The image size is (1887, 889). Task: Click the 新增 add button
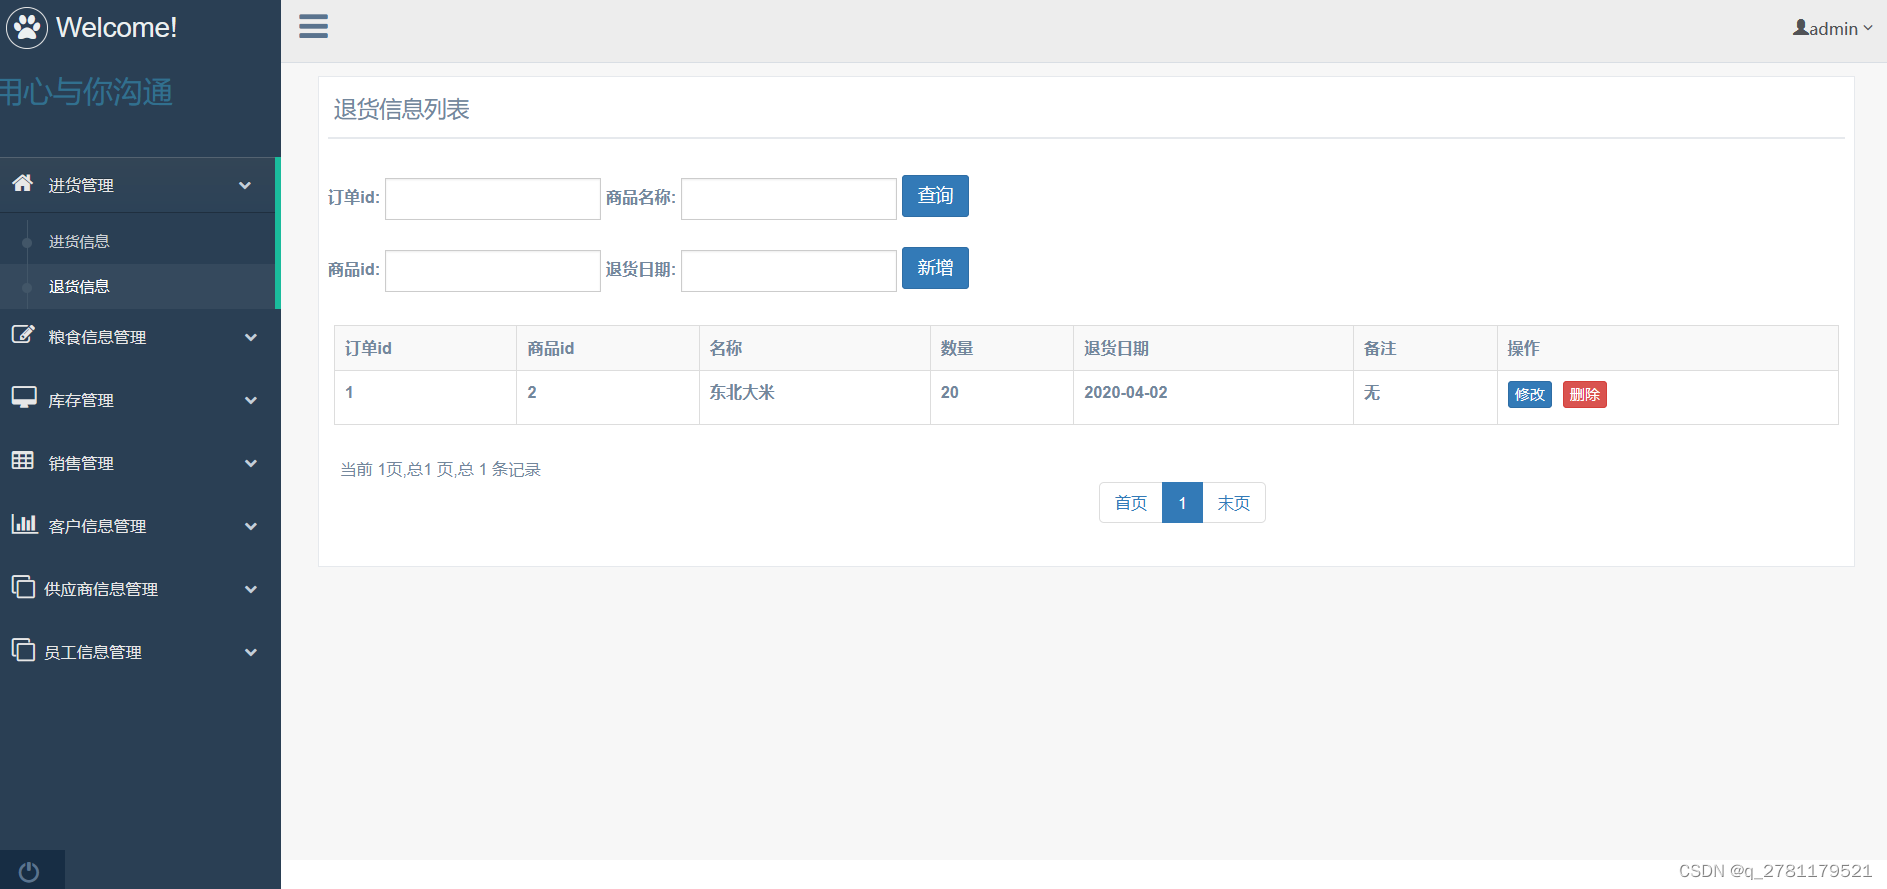coord(935,268)
